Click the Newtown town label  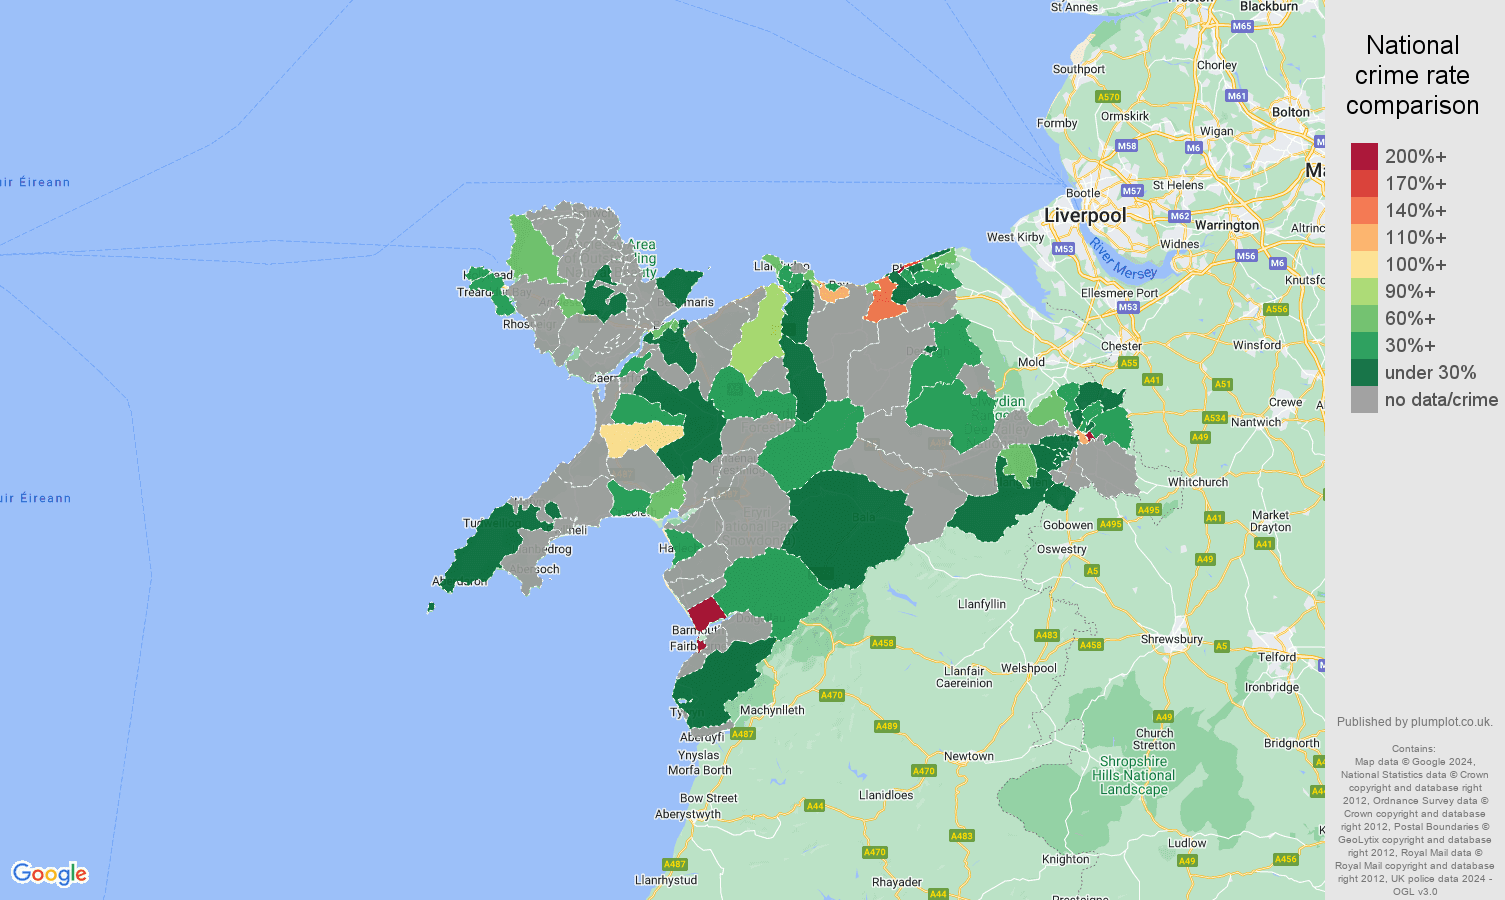(x=969, y=756)
